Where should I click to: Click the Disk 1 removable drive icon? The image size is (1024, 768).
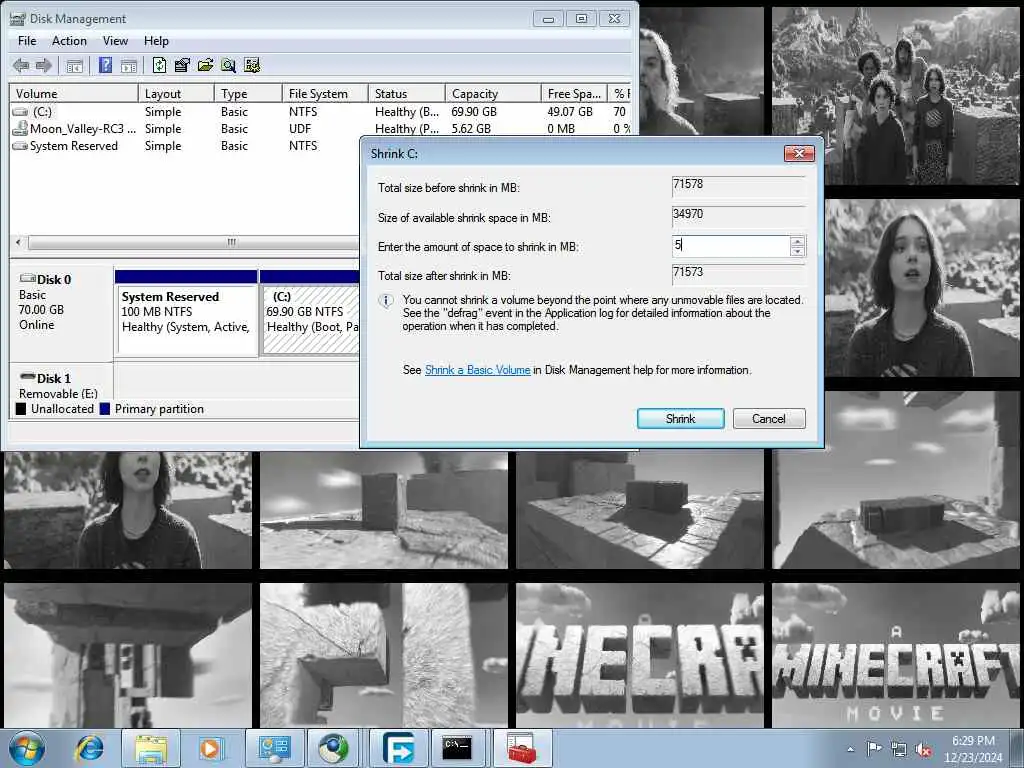tap(27, 377)
